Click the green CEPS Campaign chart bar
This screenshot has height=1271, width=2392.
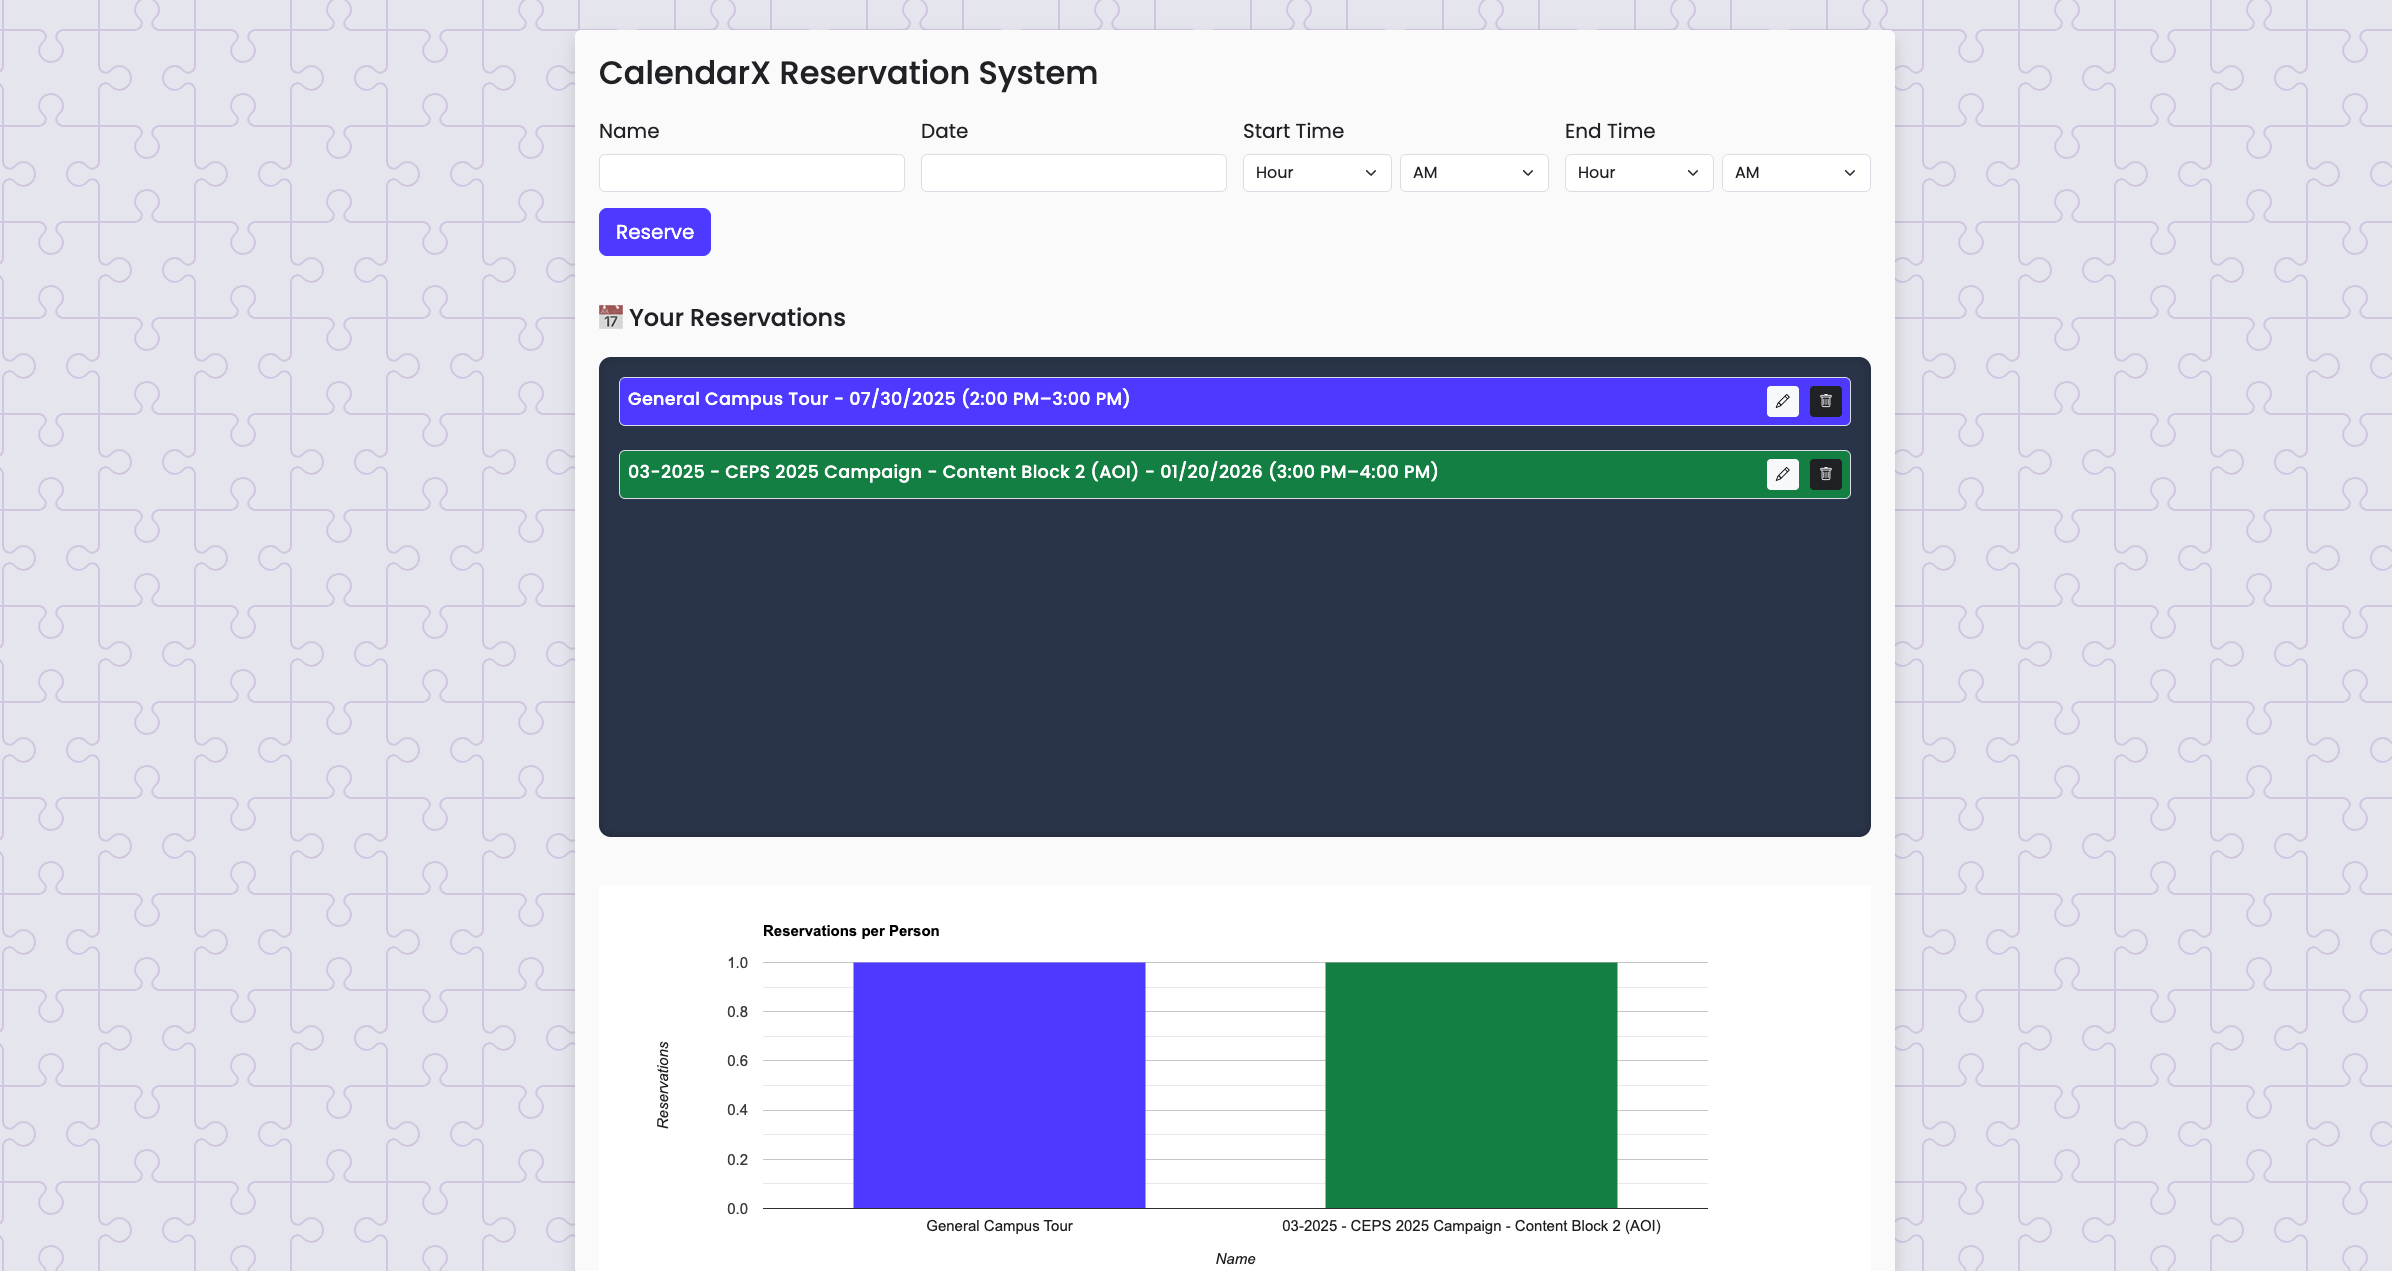(x=1470, y=1090)
